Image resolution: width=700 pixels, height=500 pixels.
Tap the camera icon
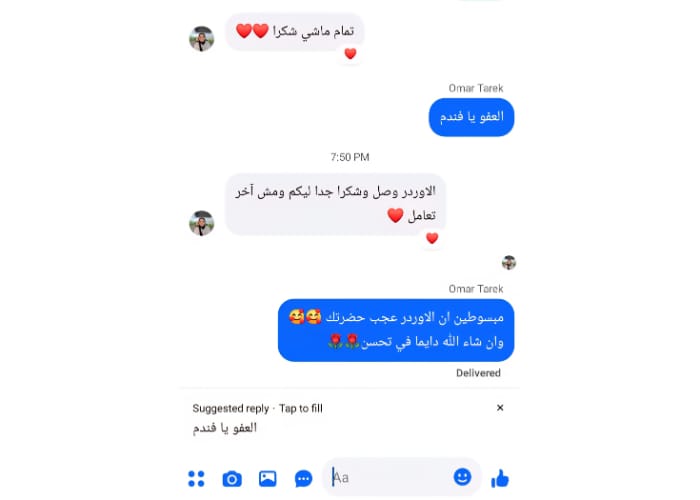[232, 479]
